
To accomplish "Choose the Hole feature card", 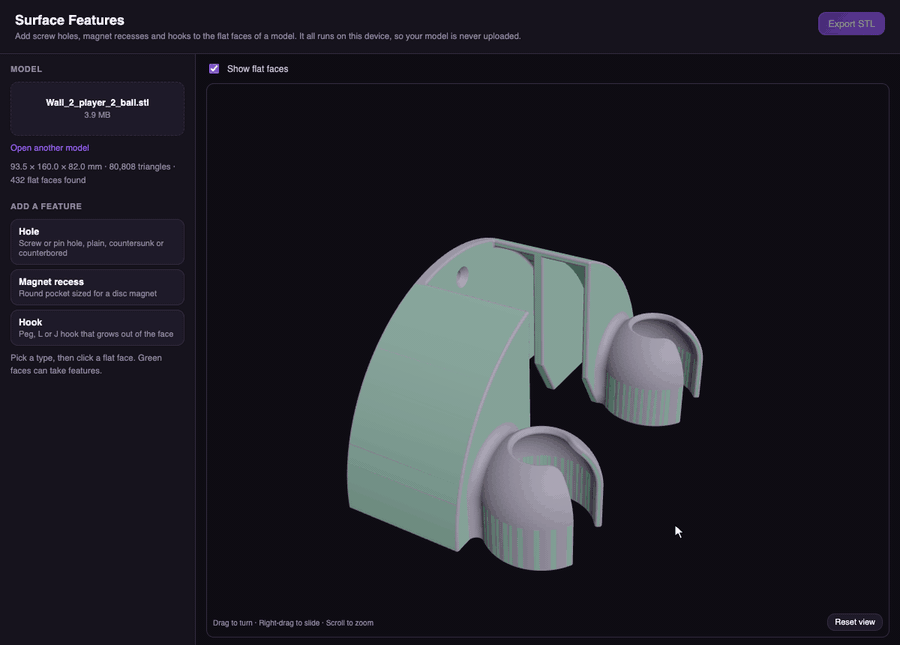I will [97, 242].
